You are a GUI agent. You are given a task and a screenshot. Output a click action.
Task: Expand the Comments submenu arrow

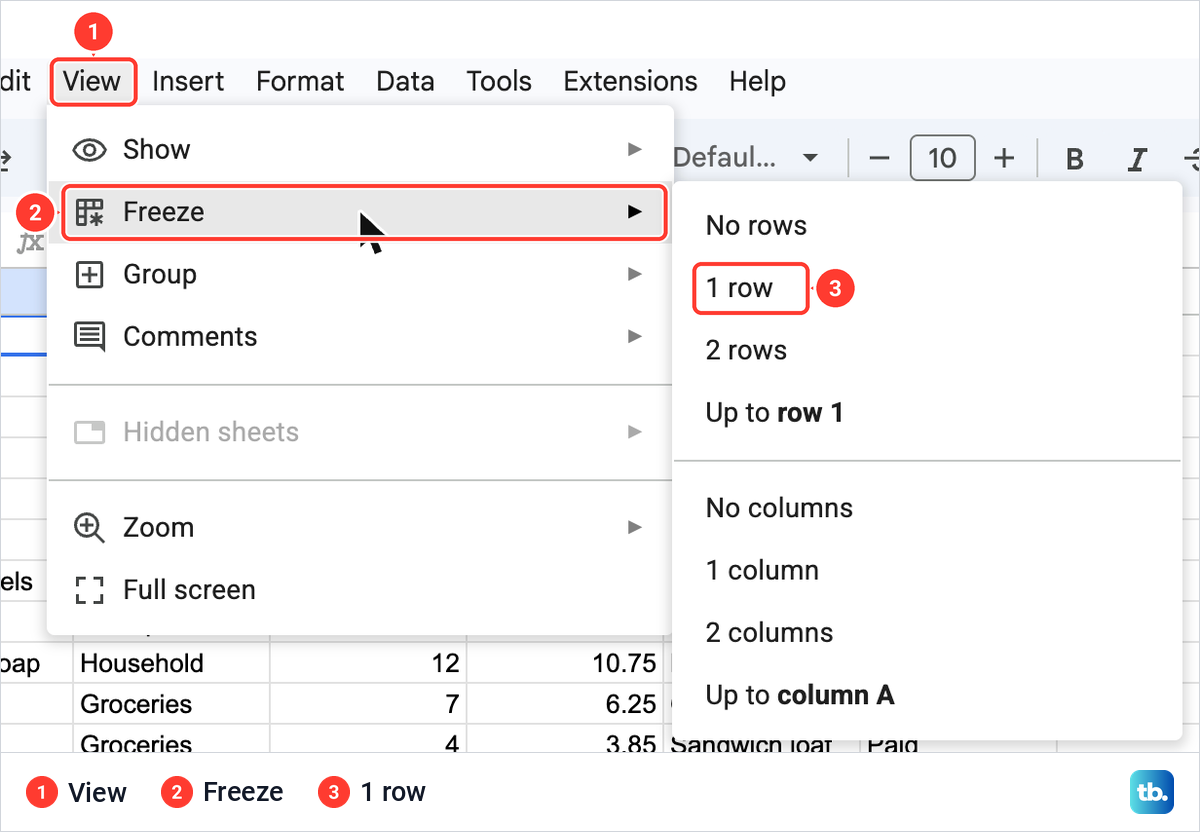pyautogui.click(x=634, y=336)
